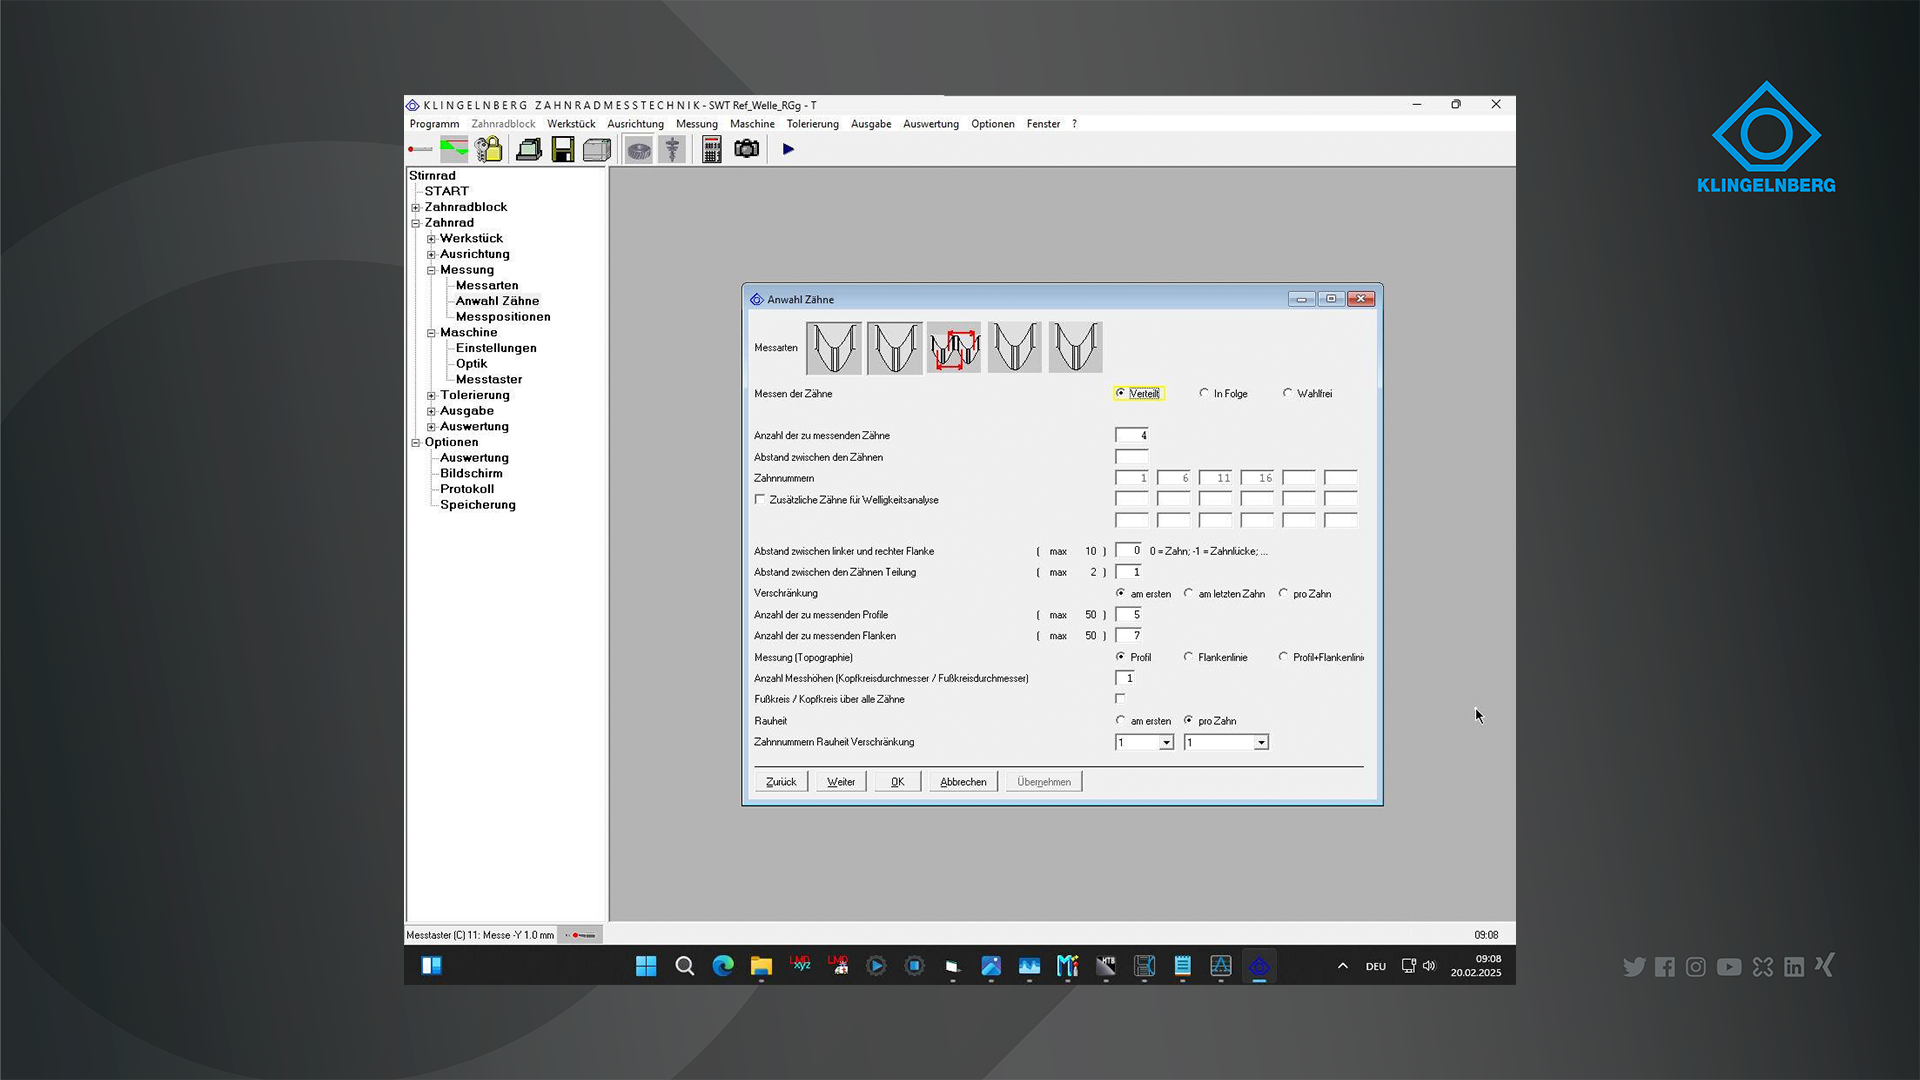Image resolution: width=1920 pixels, height=1080 pixels.
Task: Collapse the Optionen tree node
Action: click(416, 443)
